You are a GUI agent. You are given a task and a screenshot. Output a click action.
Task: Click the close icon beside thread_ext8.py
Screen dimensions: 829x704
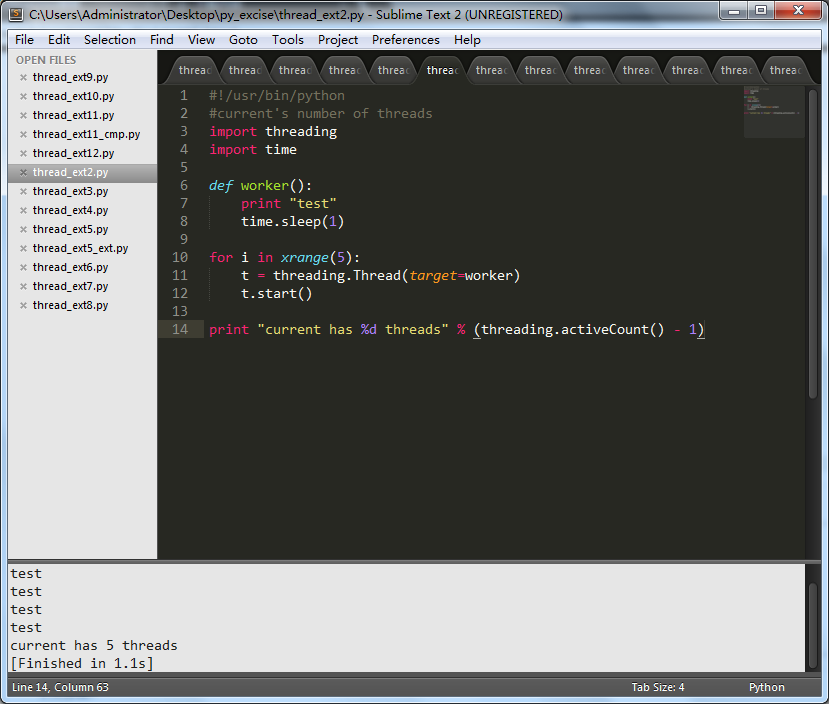point(23,306)
